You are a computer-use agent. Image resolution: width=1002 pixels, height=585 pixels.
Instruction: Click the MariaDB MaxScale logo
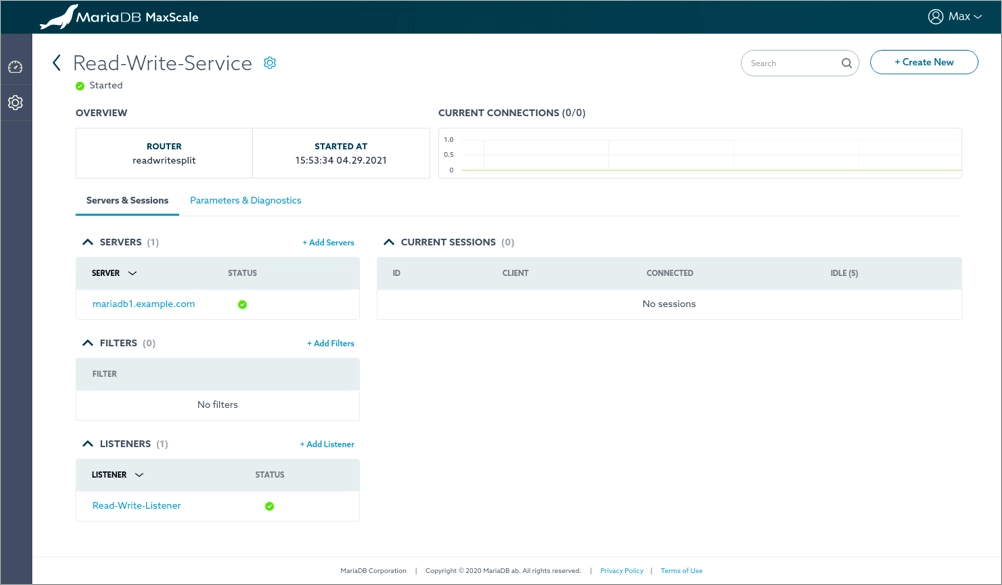click(119, 17)
